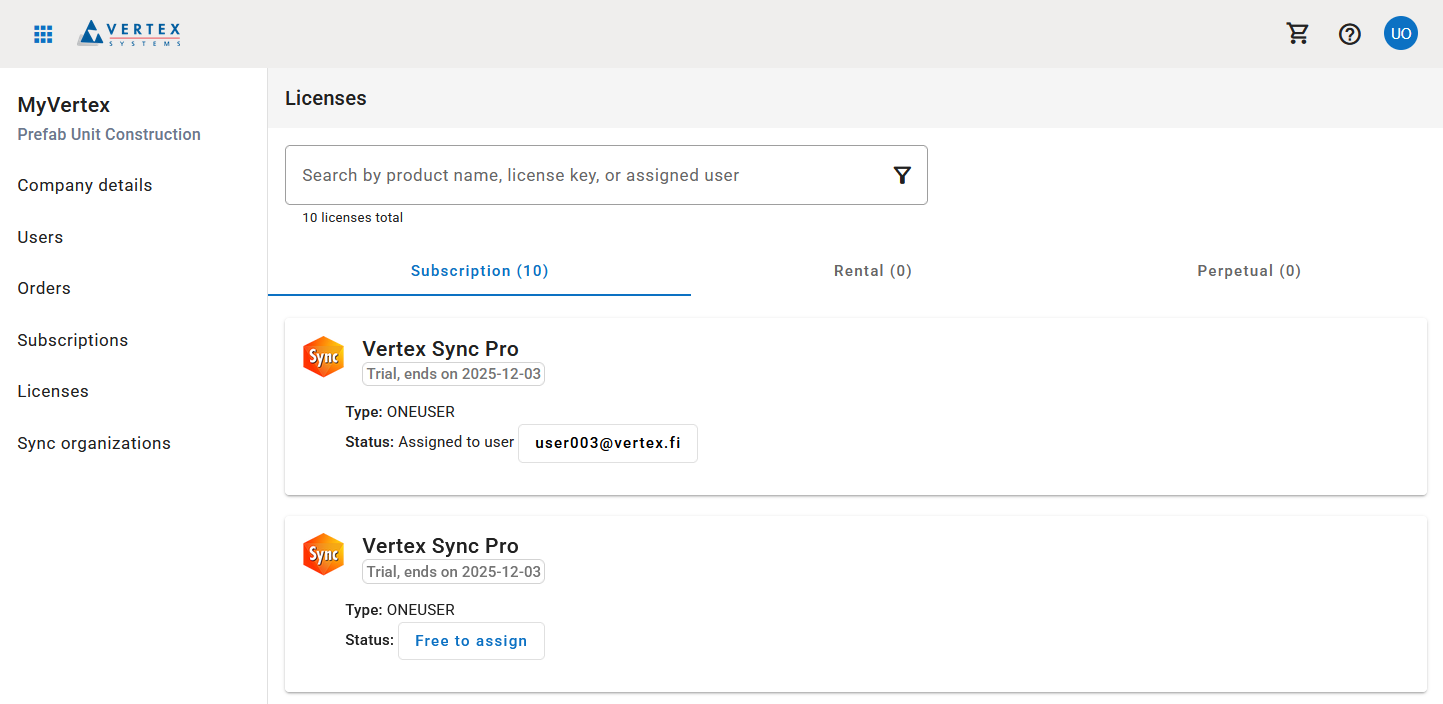Screen dimensions: 1443x704
Task: Click the first Vertex Sync Pro product icon
Action: click(323, 358)
